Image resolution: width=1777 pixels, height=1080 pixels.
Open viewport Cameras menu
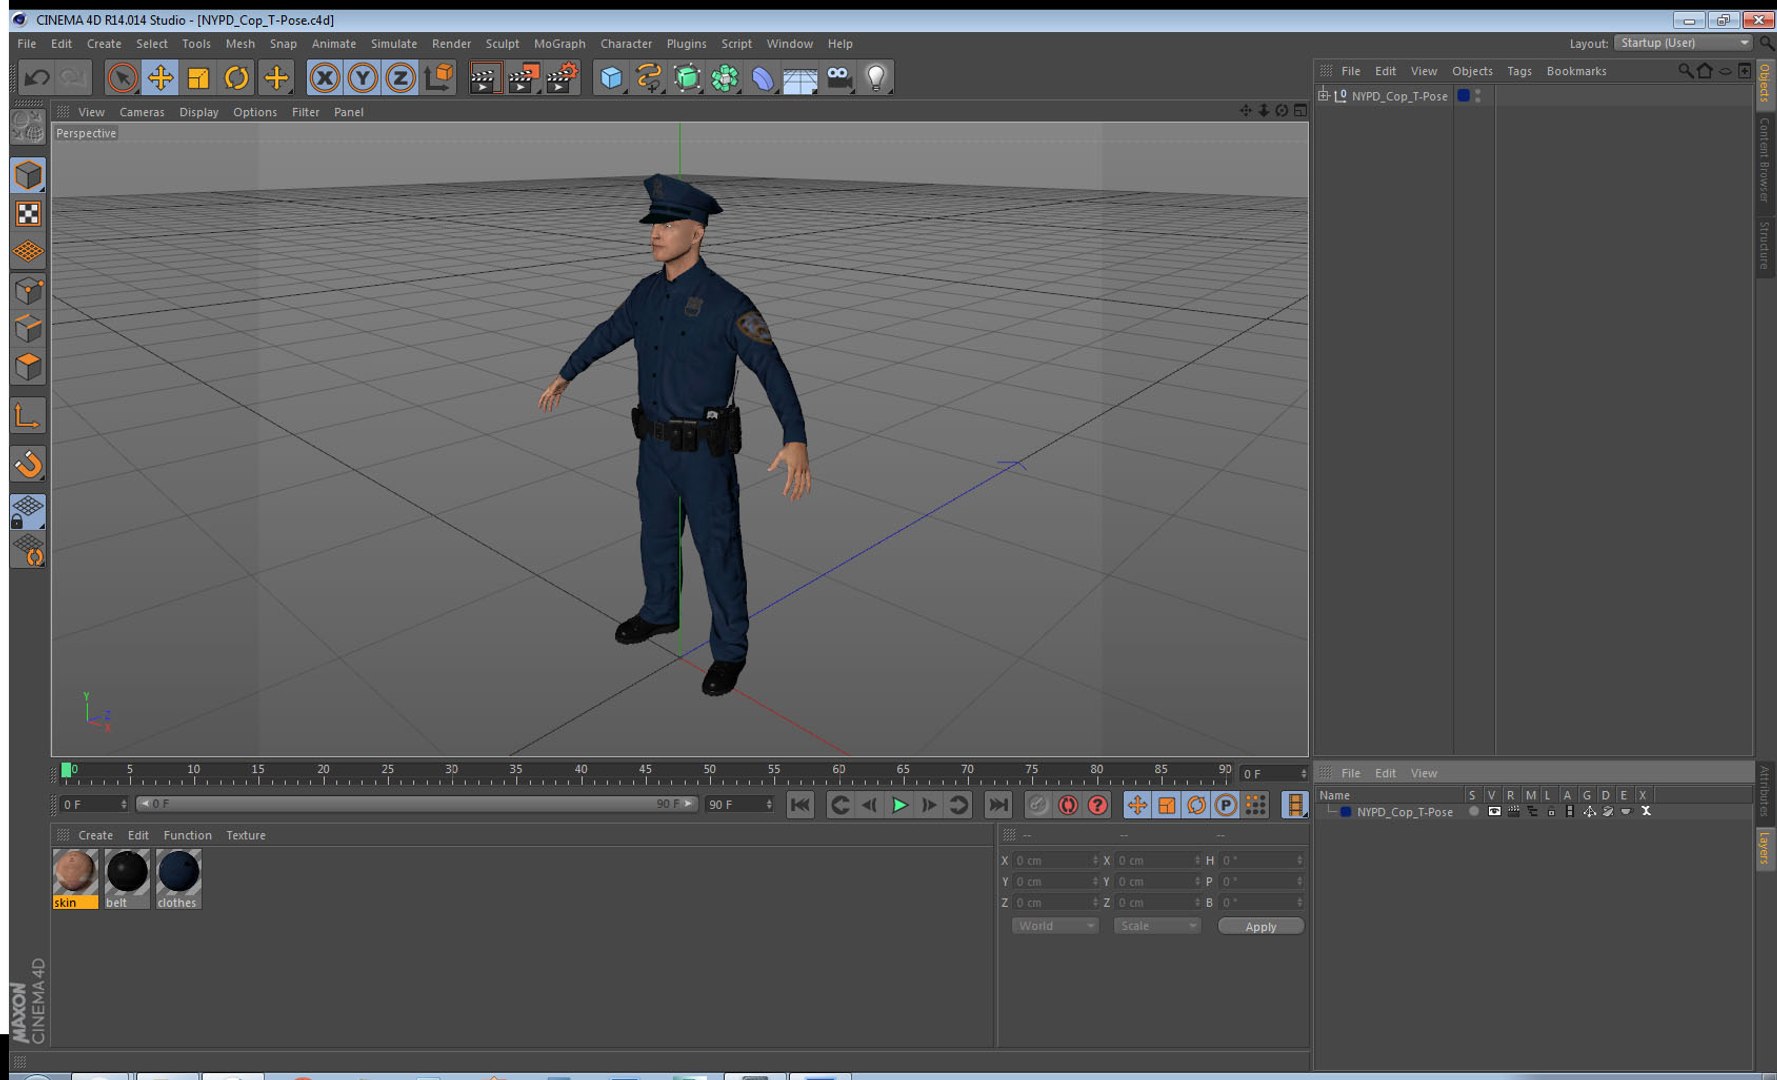point(142,112)
